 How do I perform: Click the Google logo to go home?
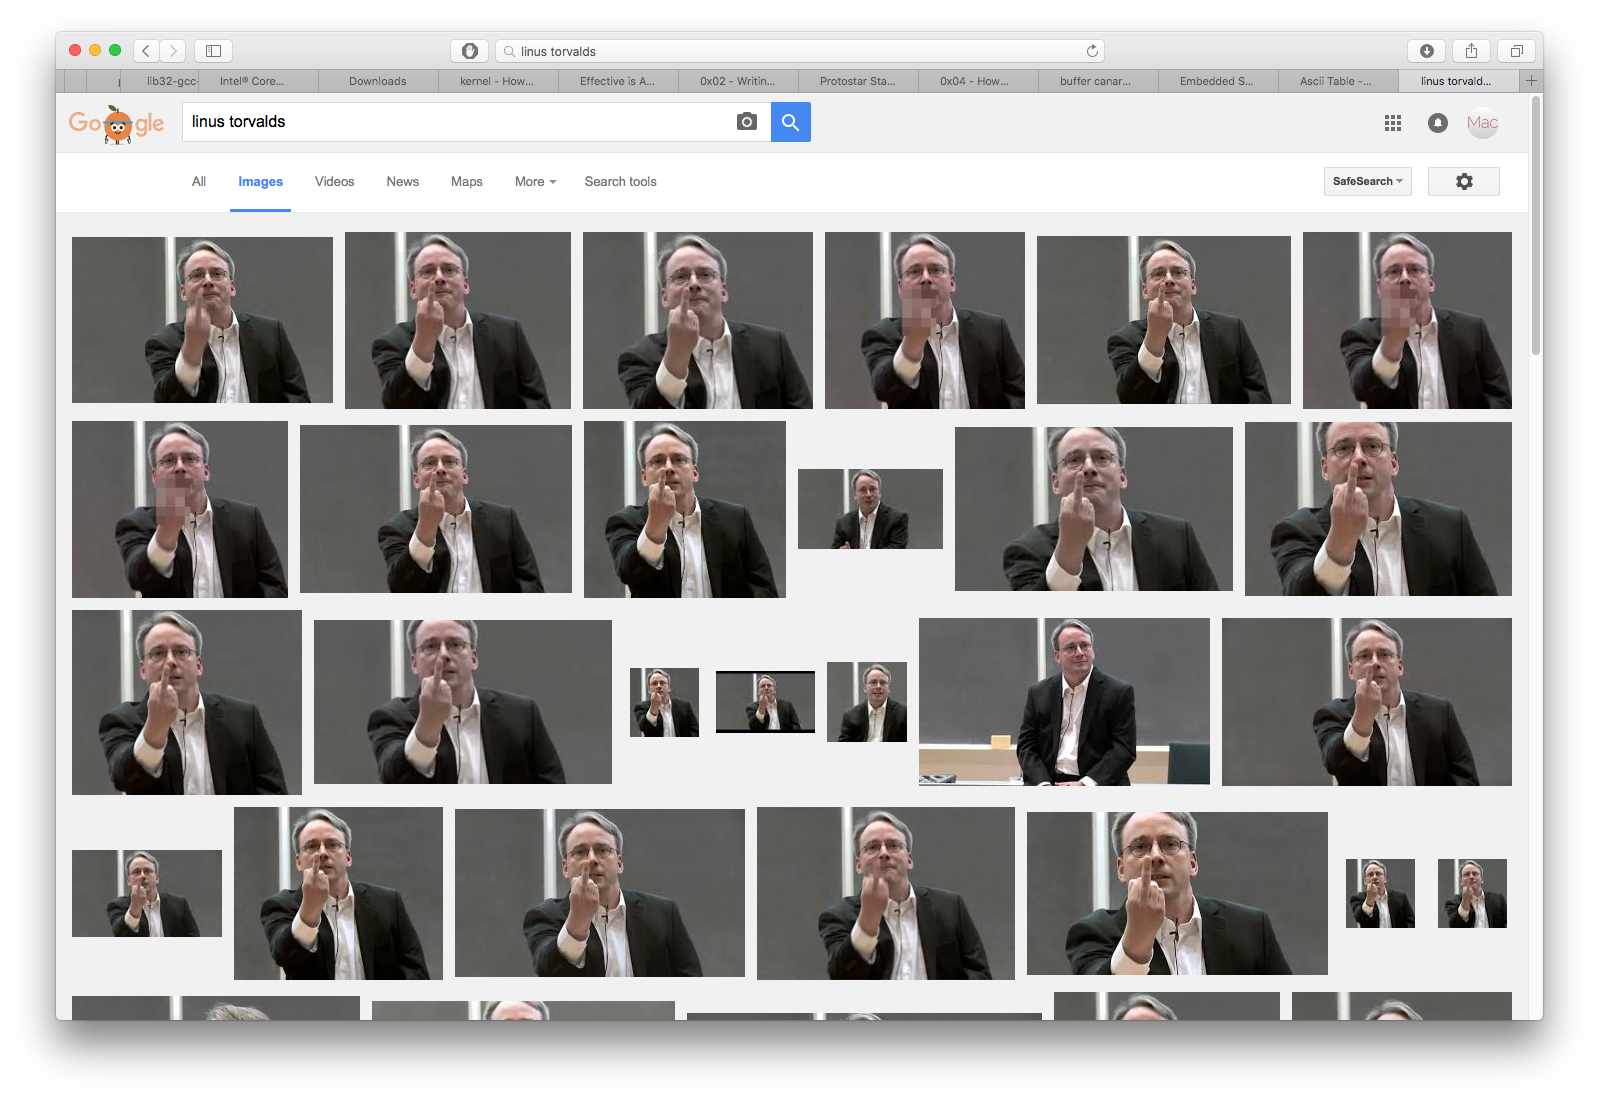point(117,124)
